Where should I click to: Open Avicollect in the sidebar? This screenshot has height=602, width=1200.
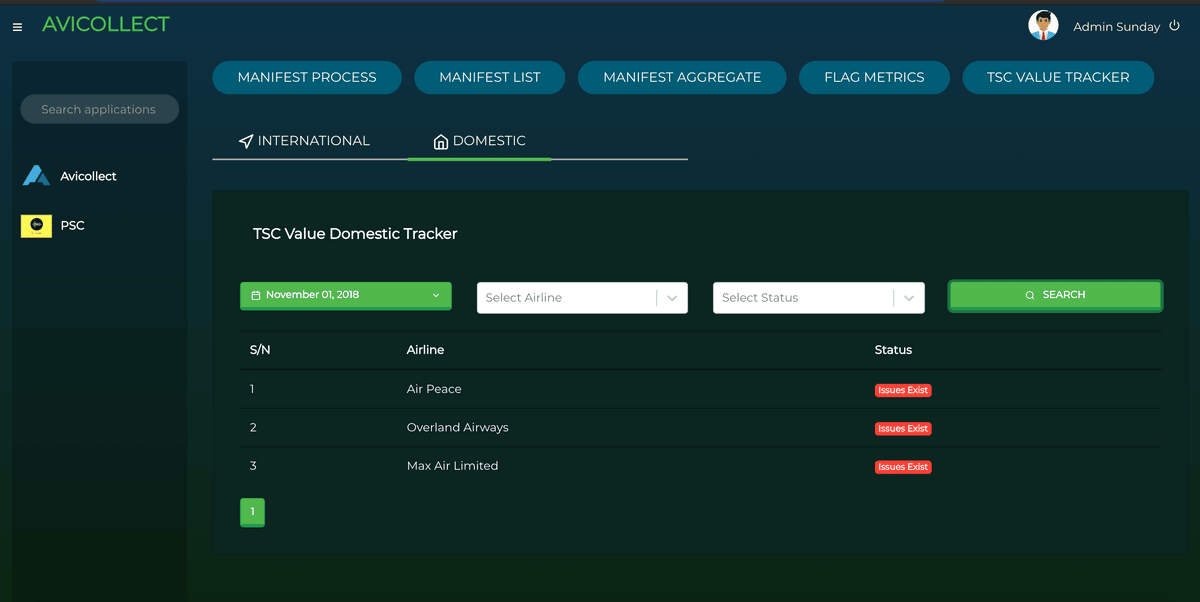88,176
